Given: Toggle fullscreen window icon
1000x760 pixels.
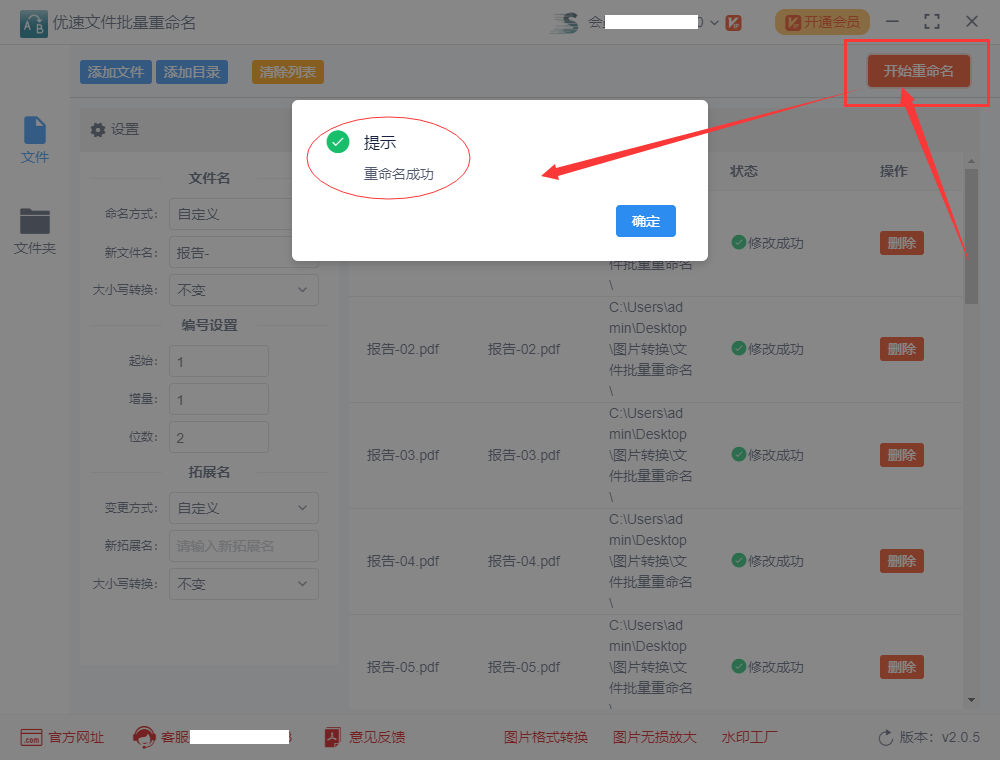Looking at the screenshot, I should [932, 22].
